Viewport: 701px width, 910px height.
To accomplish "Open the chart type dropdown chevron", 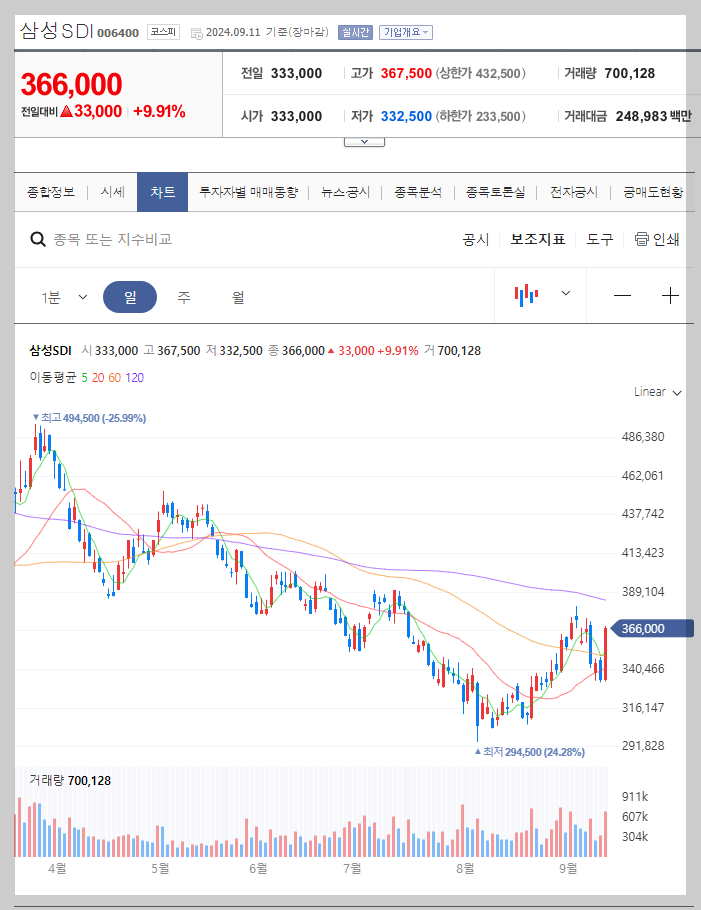I will 565,294.
